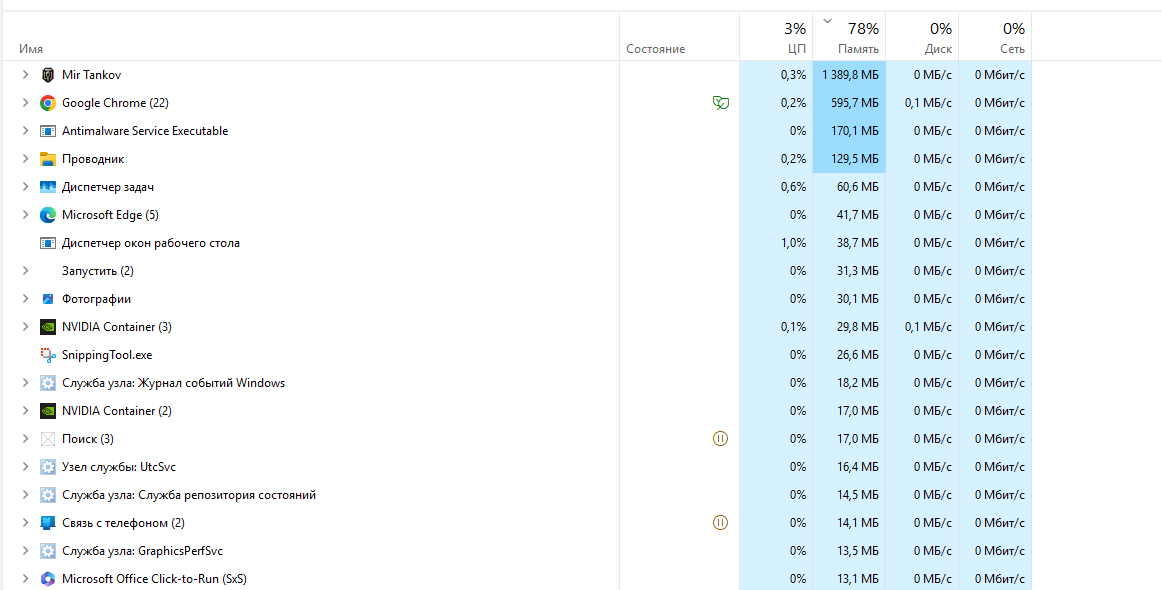Image resolution: width=1162 pixels, height=590 pixels.
Task: Expand the Google Chrome (22) process group
Action: [26, 103]
